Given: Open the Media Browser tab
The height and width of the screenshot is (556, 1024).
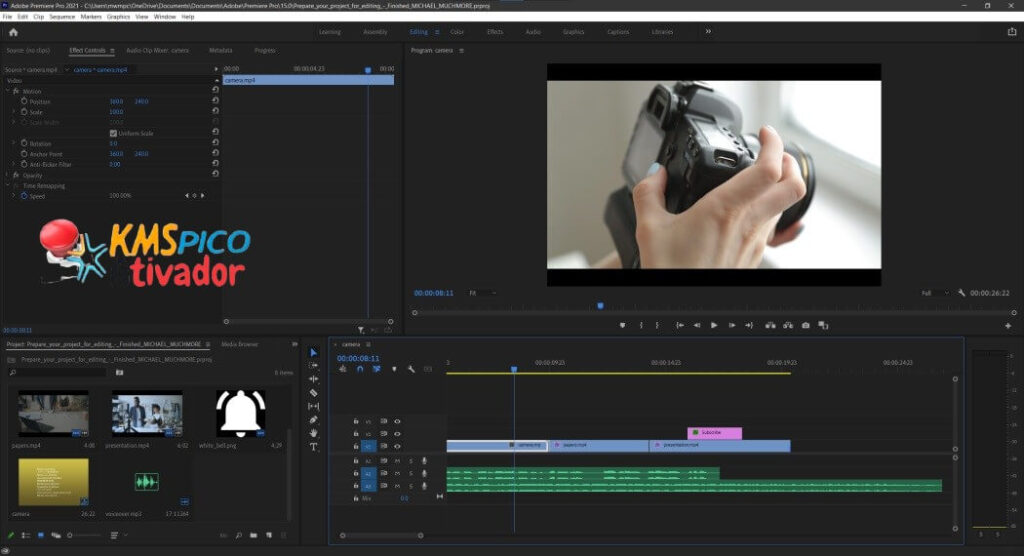Looking at the screenshot, I should click(x=240, y=344).
